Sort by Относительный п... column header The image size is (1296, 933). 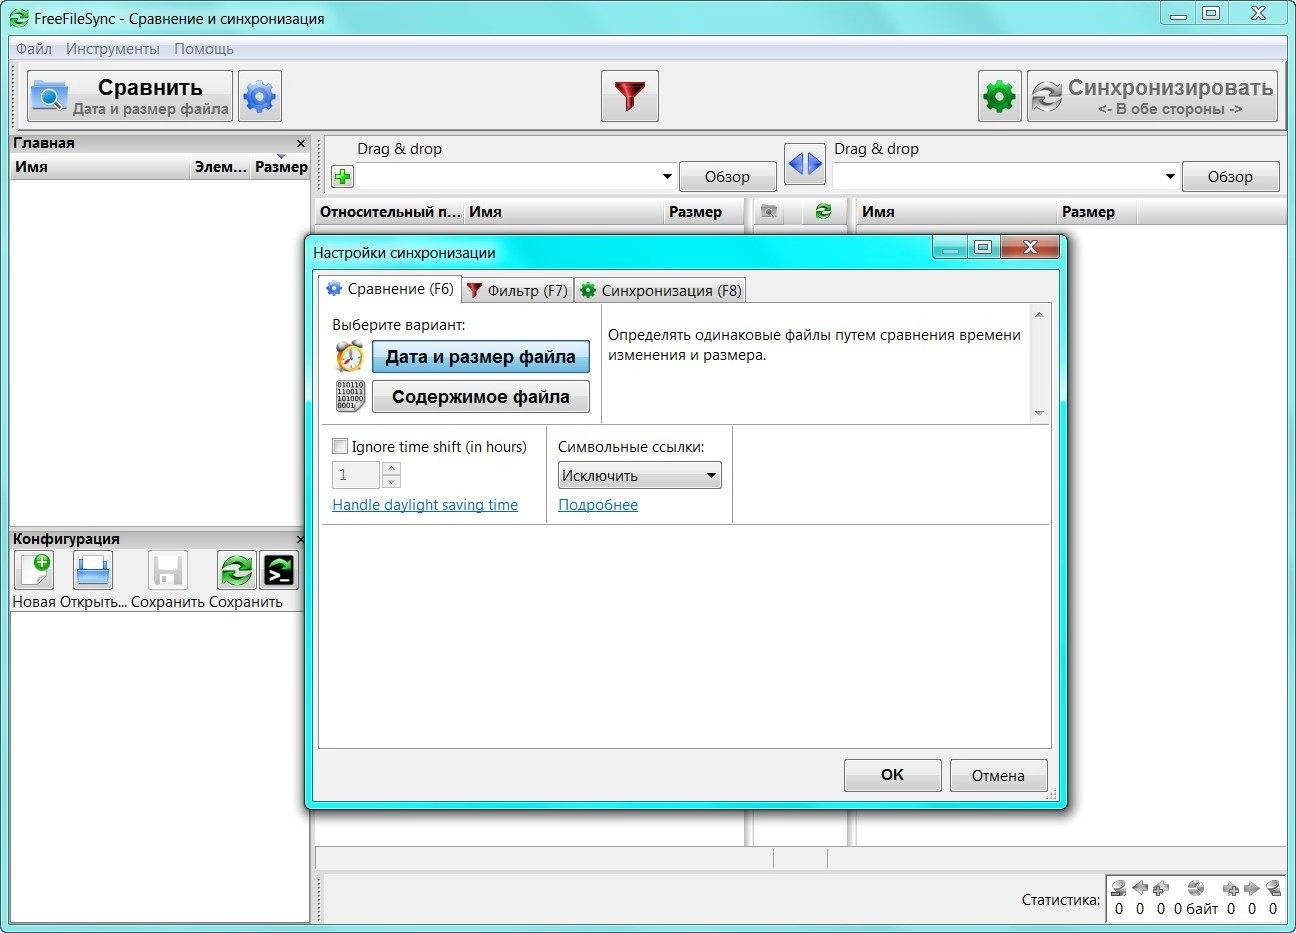(x=390, y=212)
